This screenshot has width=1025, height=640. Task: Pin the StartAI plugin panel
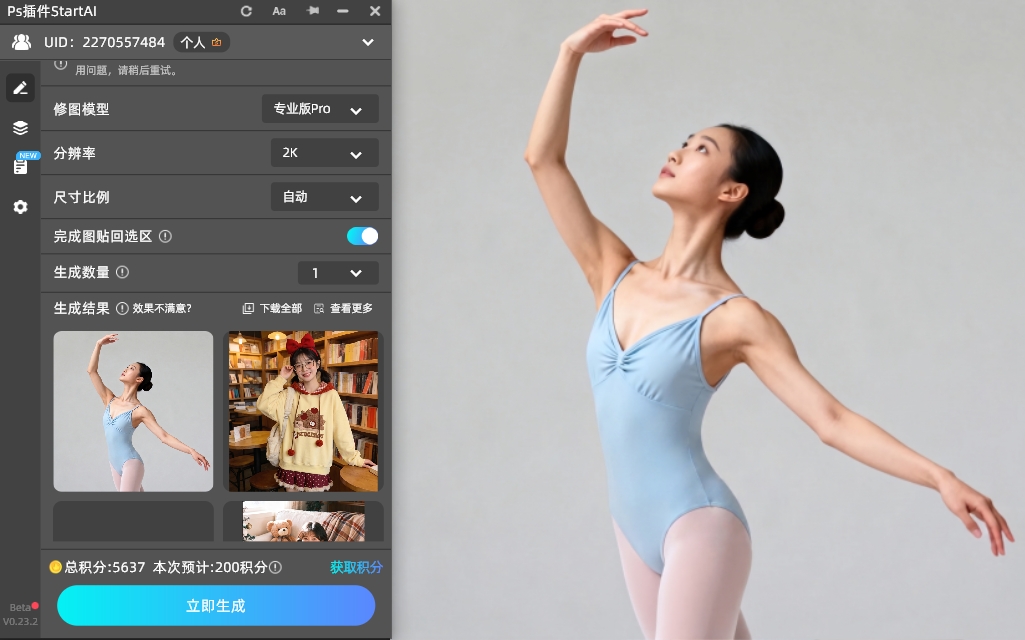tap(312, 11)
